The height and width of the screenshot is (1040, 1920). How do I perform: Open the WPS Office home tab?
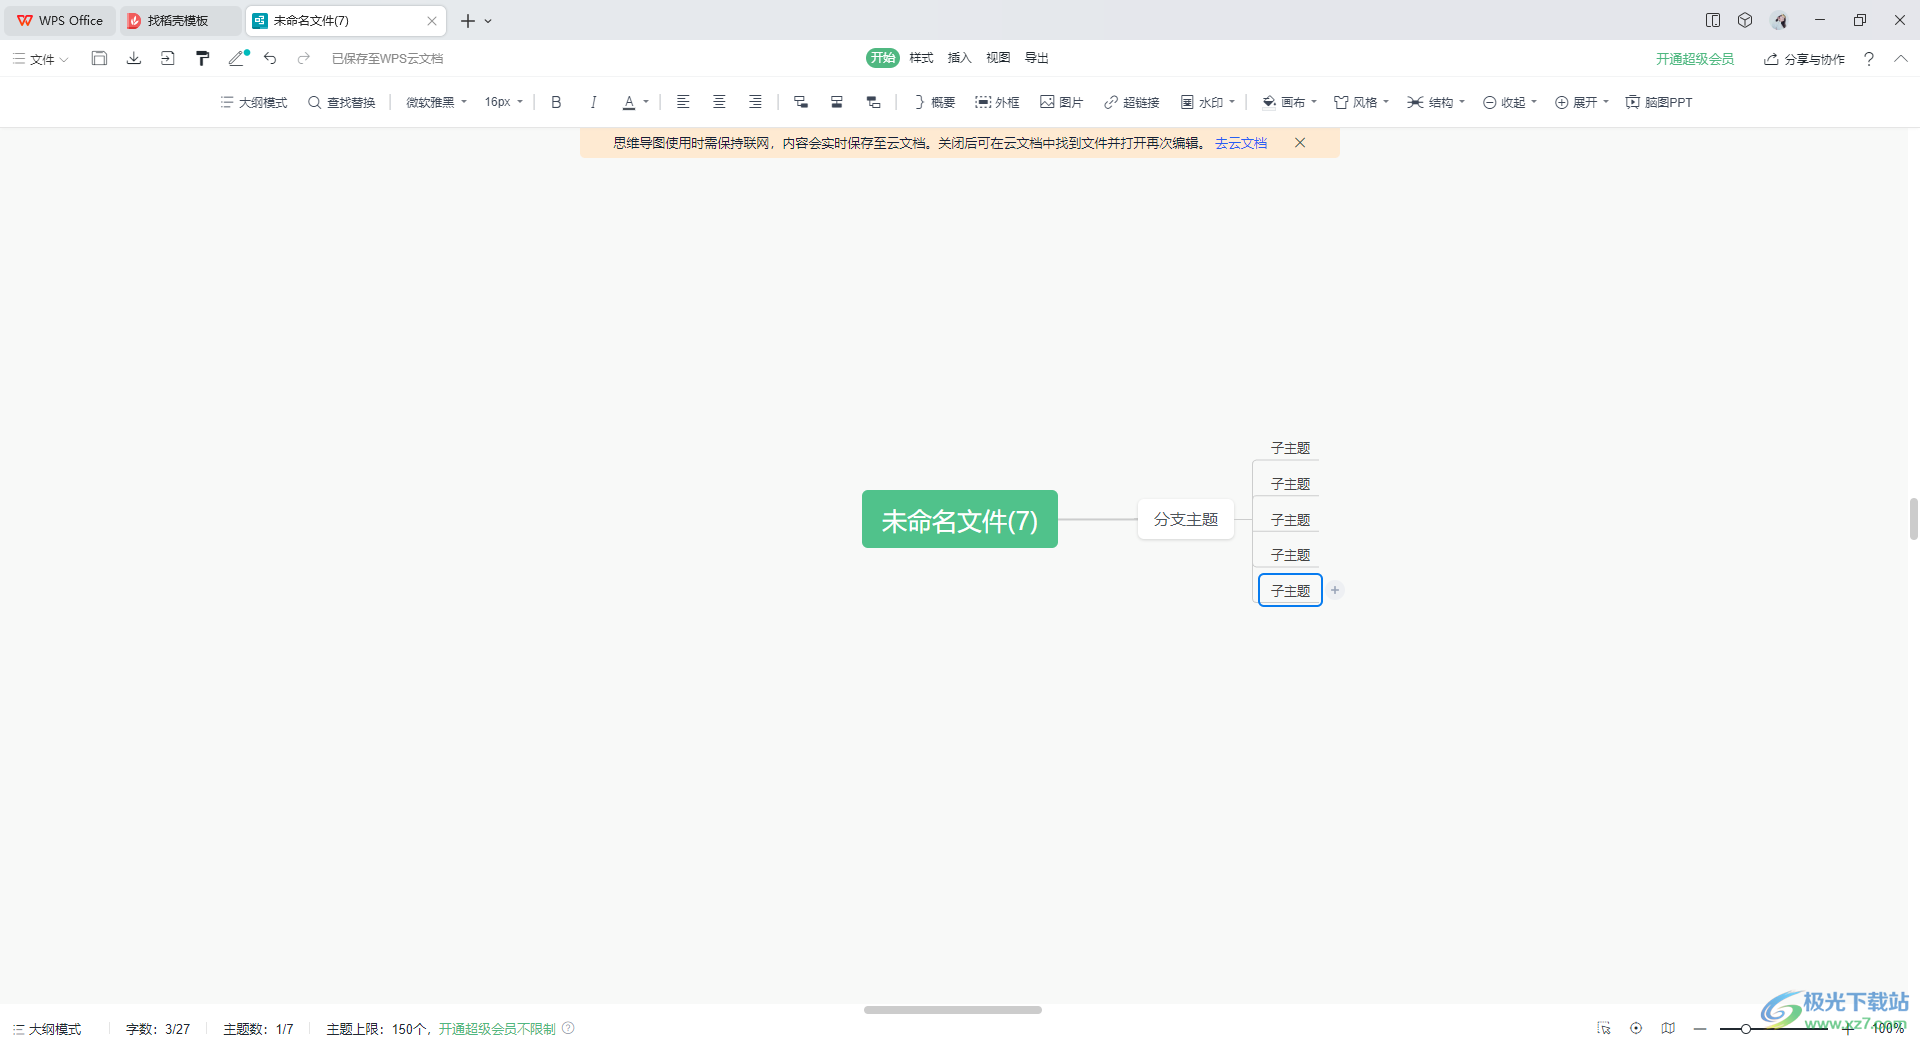[60, 20]
